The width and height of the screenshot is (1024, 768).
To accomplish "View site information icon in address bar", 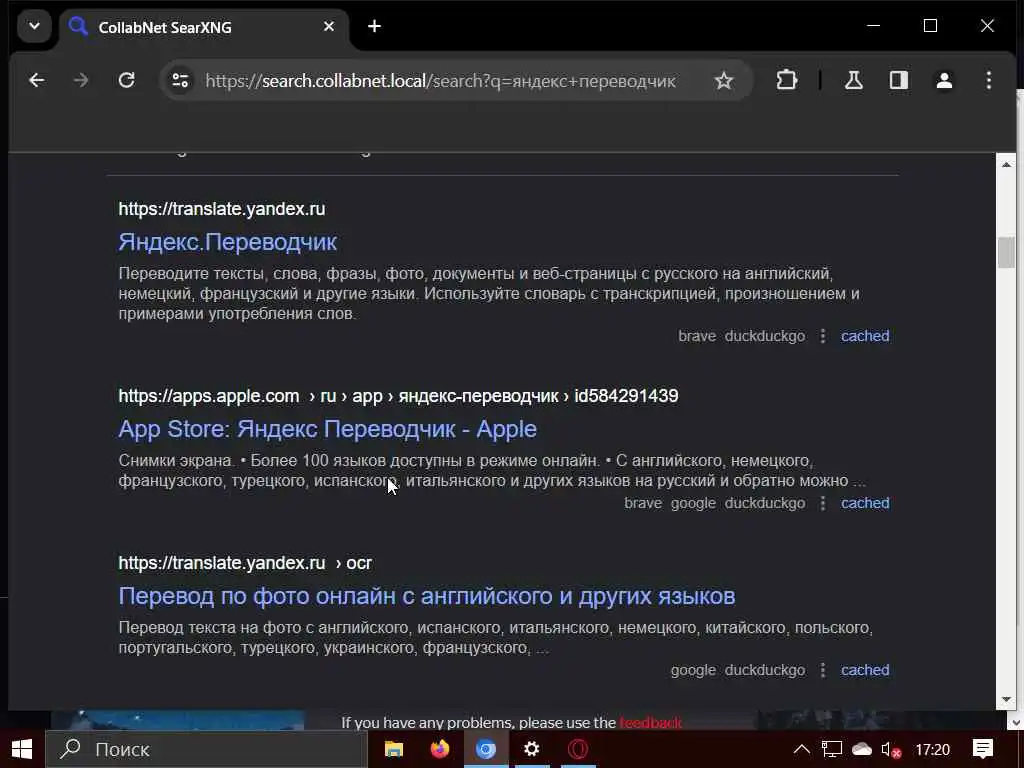I will tap(180, 80).
